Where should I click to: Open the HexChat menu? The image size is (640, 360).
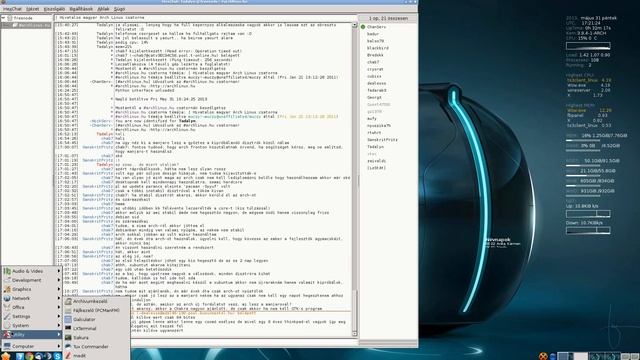tap(13, 9)
